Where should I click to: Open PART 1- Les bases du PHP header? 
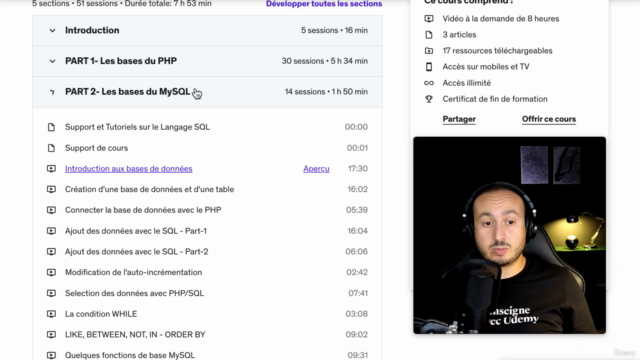click(x=207, y=61)
